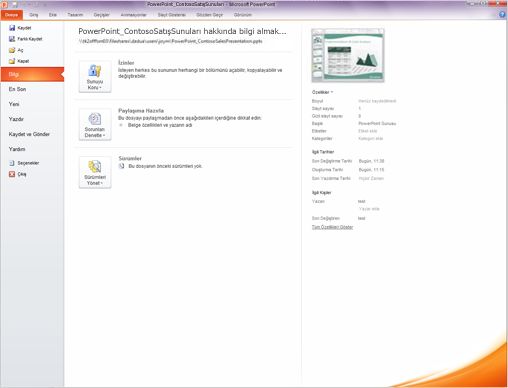Switch to the Görünüm ribbon tab
The width and height of the screenshot is (508, 388).
point(243,15)
